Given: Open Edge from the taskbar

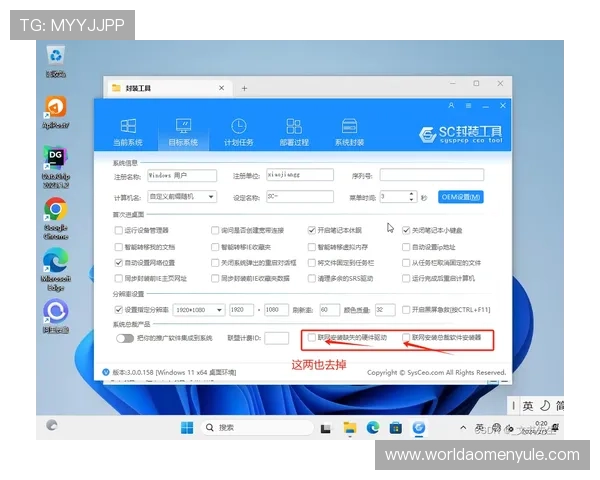Looking at the screenshot, I should pos(373,428).
